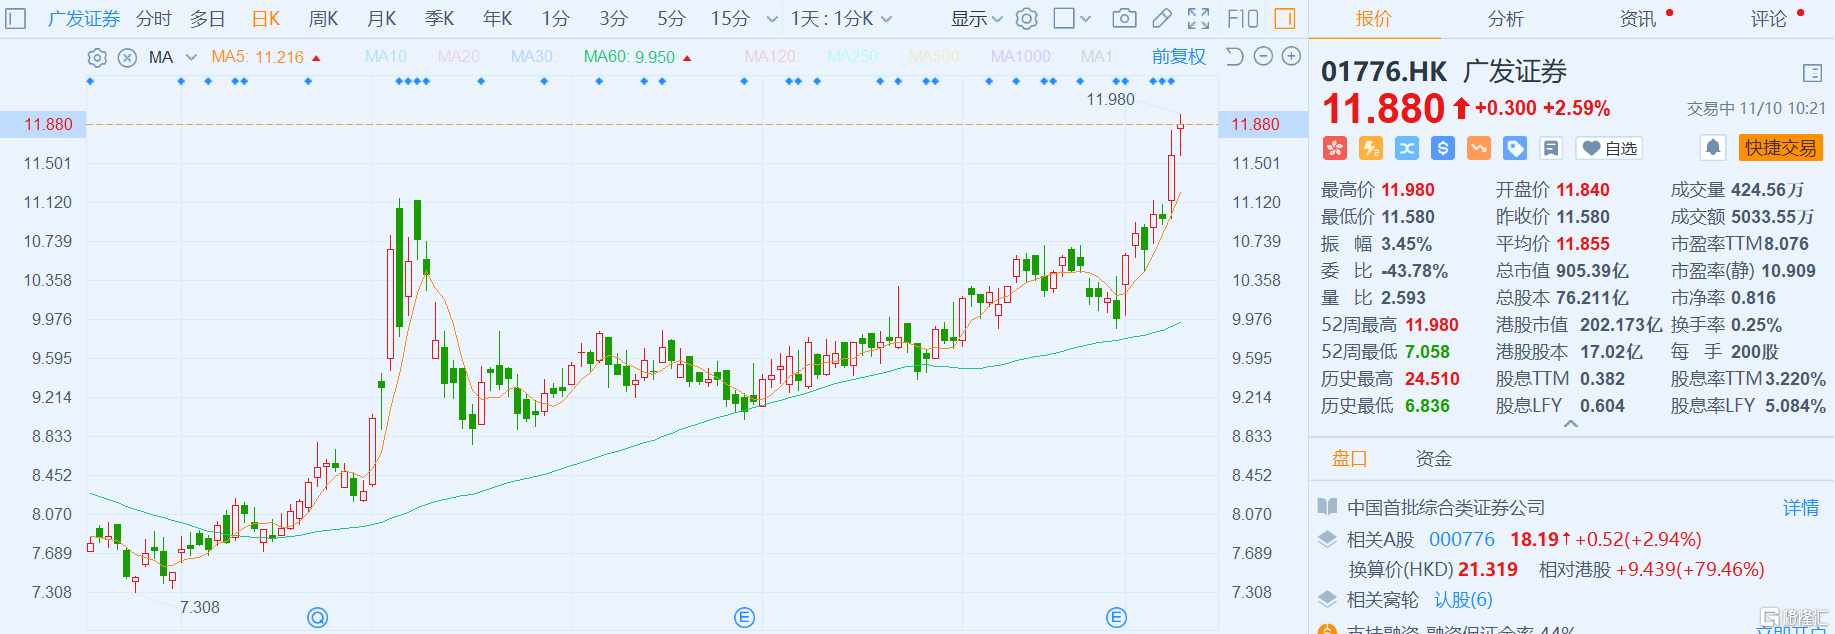Select the 月K monthly chart tab
This screenshot has width=1835, height=634.
381,19
